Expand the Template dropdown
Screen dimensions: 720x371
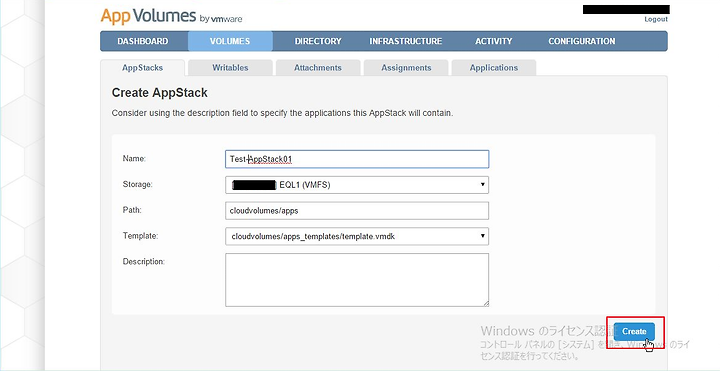(357, 236)
